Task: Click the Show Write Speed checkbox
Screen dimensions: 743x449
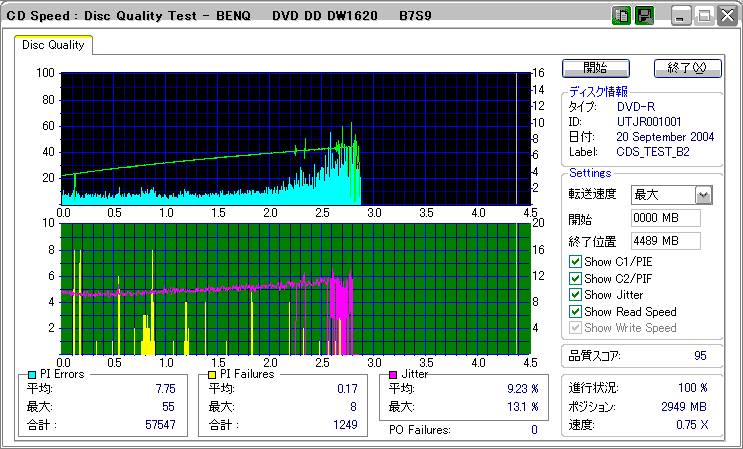Action: tap(575, 328)
